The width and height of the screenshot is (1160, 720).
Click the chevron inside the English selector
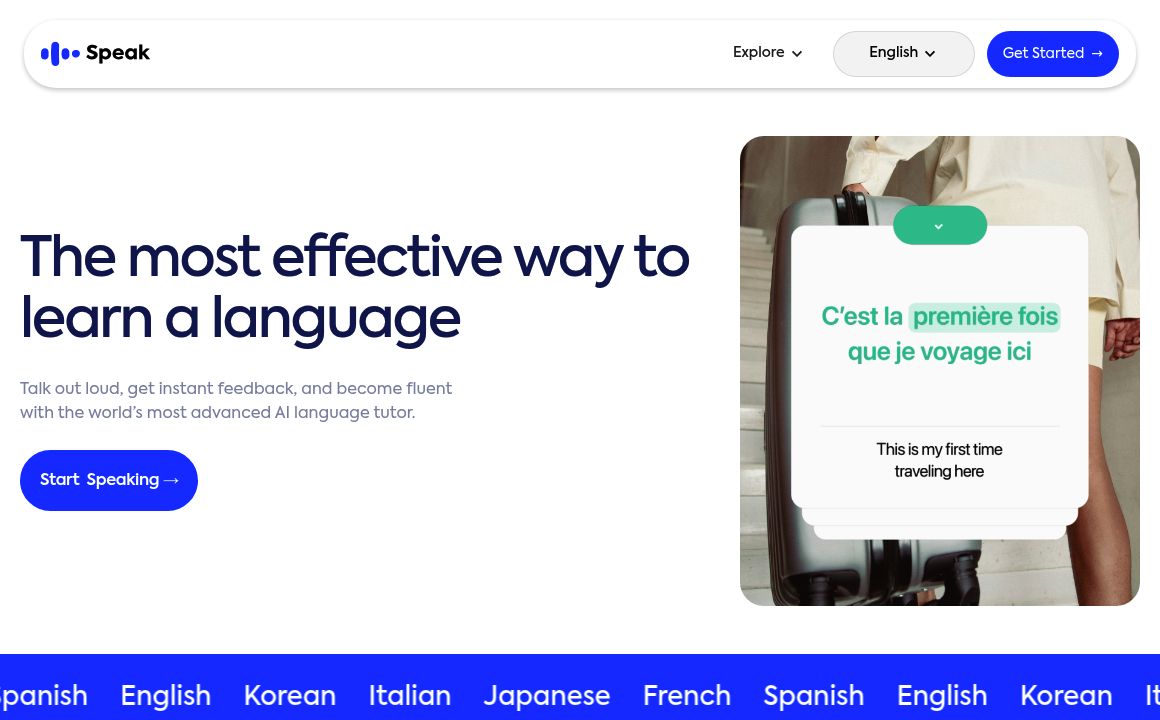(930, 54)
